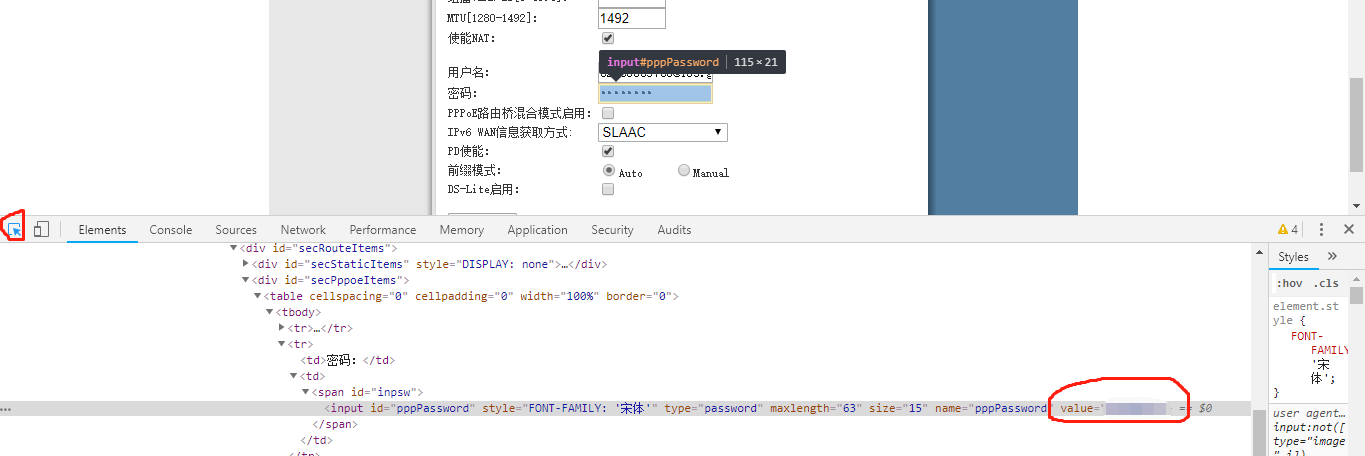Toggle the :hov element state button

click(1289, 283)
